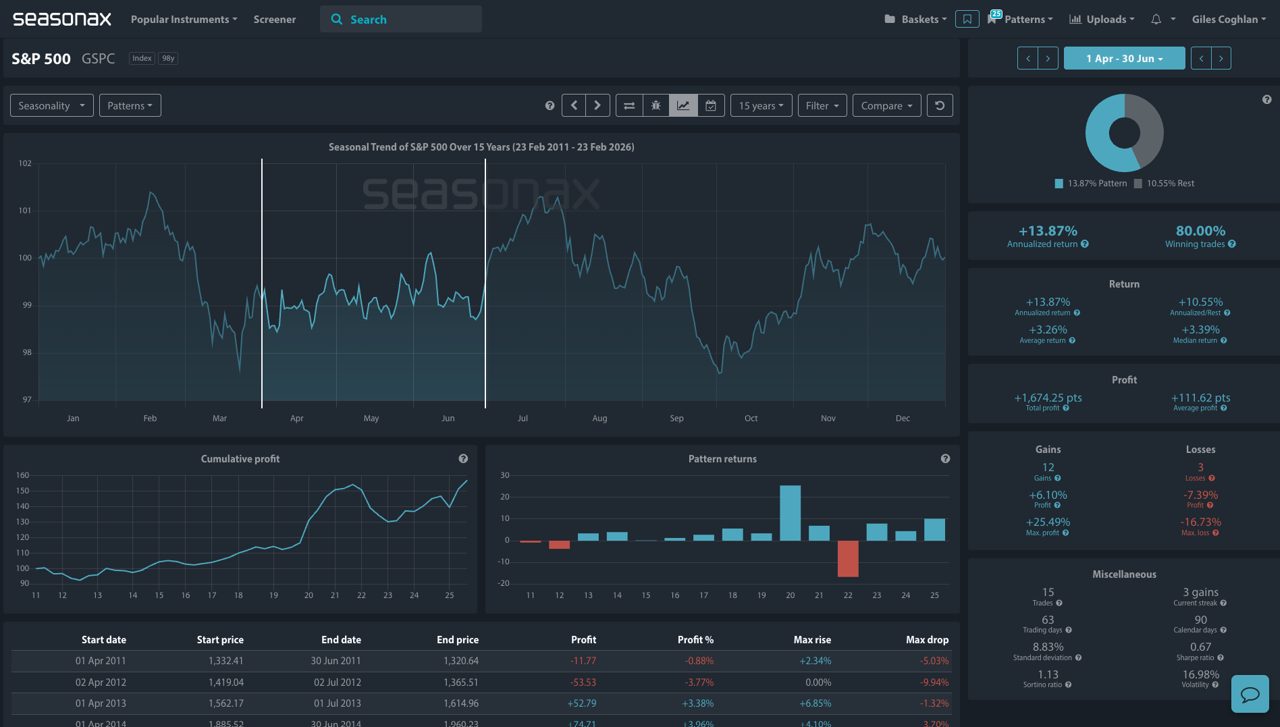Click the swap arrows icon in chart toolbar
This screenshot has height=727, width=1280.
click(x=629, y=105)
